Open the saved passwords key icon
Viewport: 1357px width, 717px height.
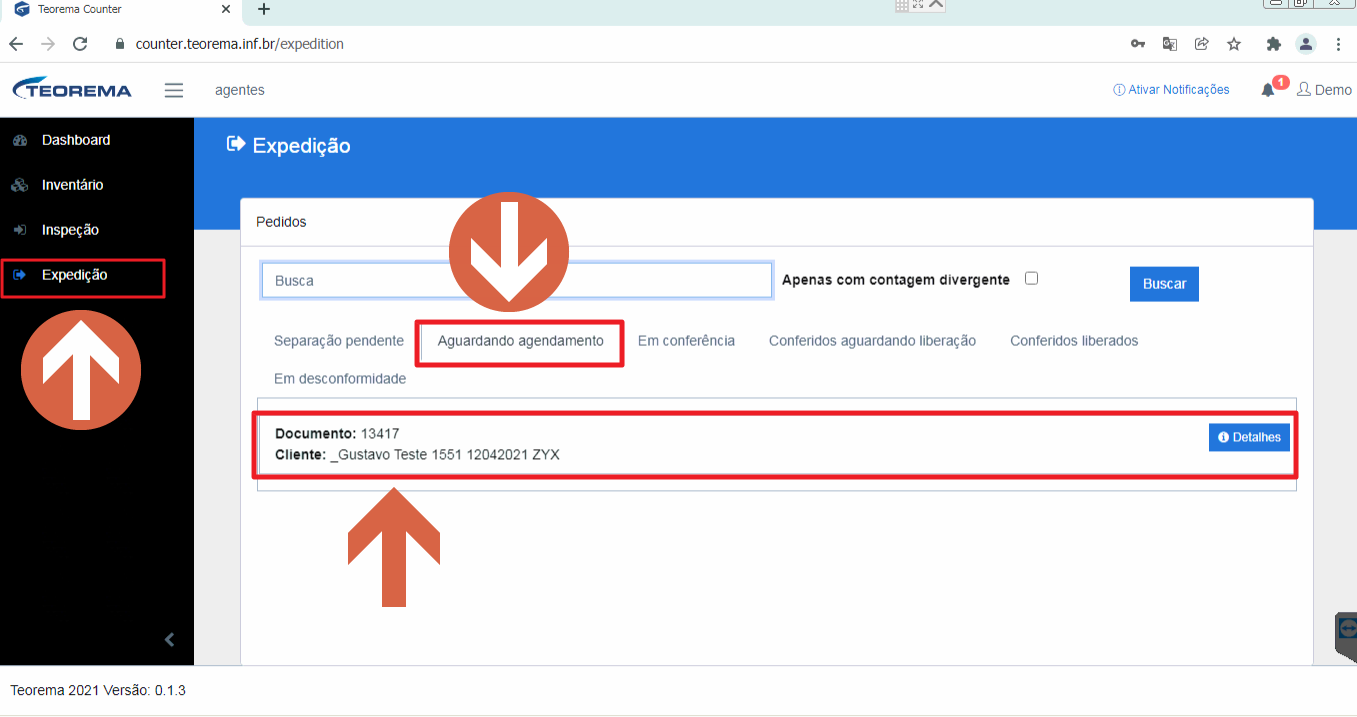click(x=1138, y=44)
